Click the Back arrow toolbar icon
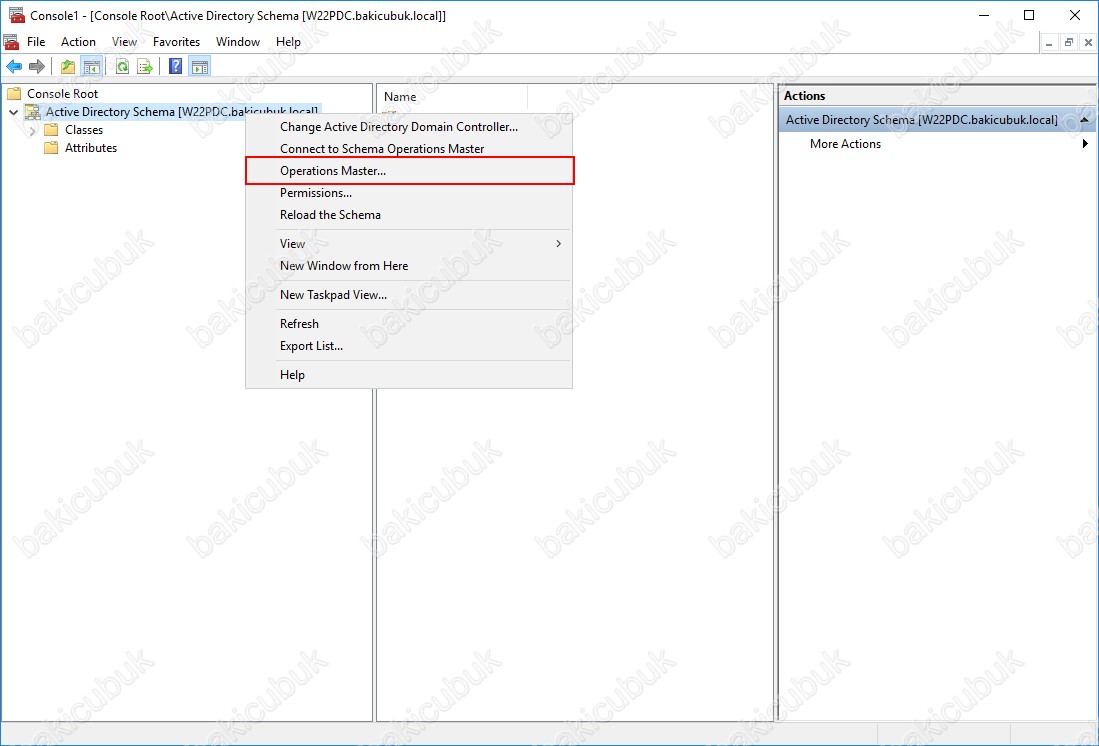1099x746 pixels. coord(14,67)
